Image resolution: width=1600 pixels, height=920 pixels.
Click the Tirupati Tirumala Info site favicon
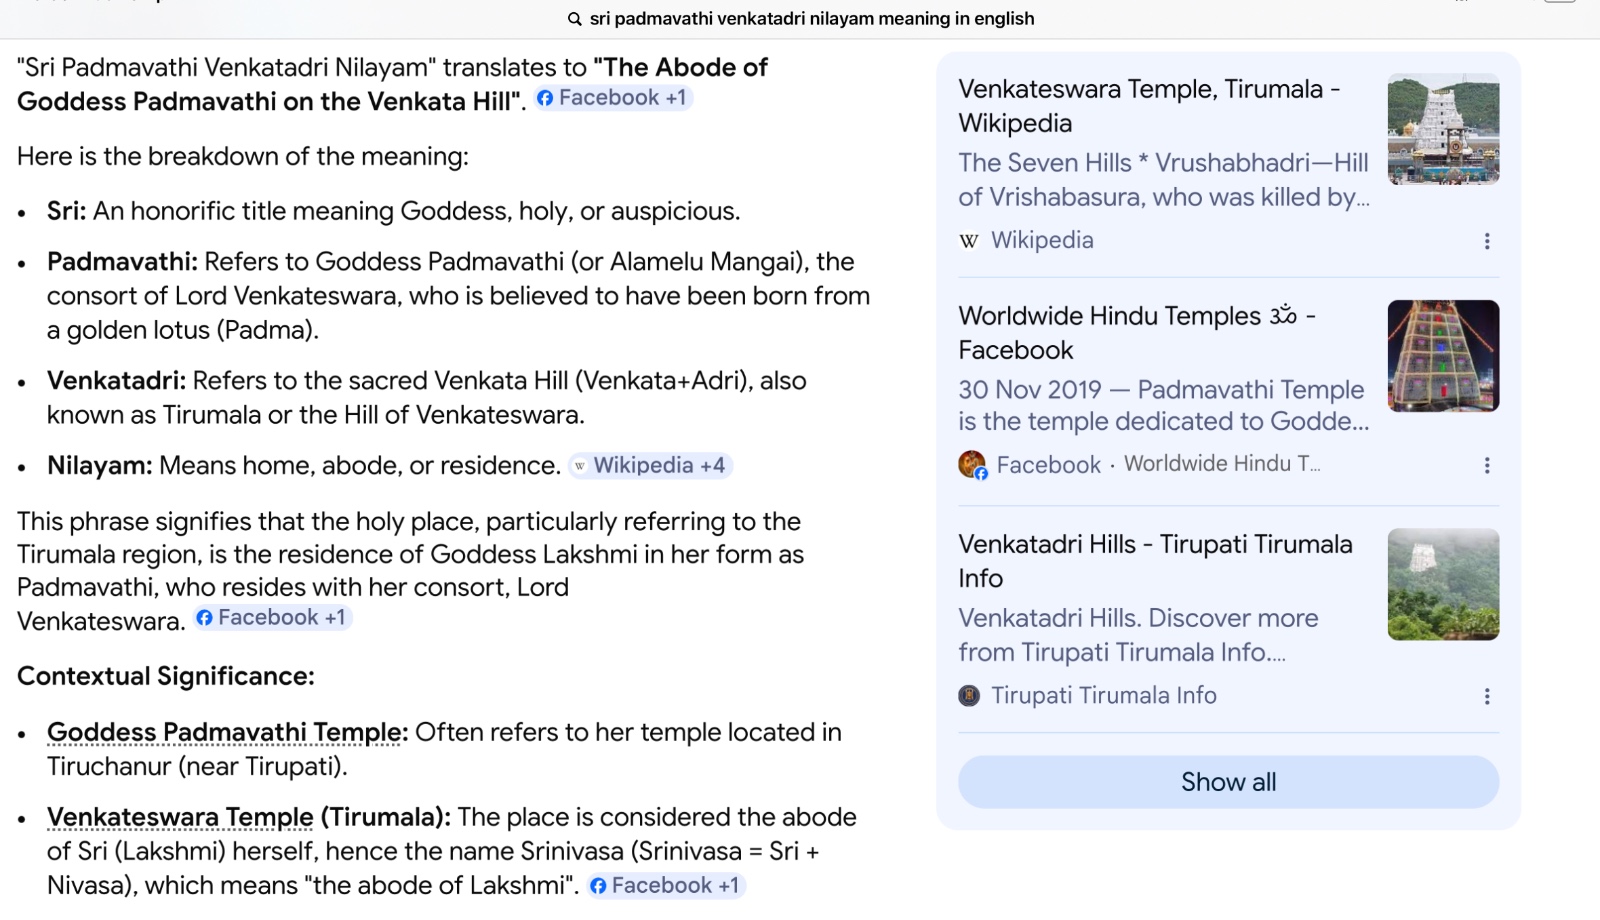click(969, 695)
